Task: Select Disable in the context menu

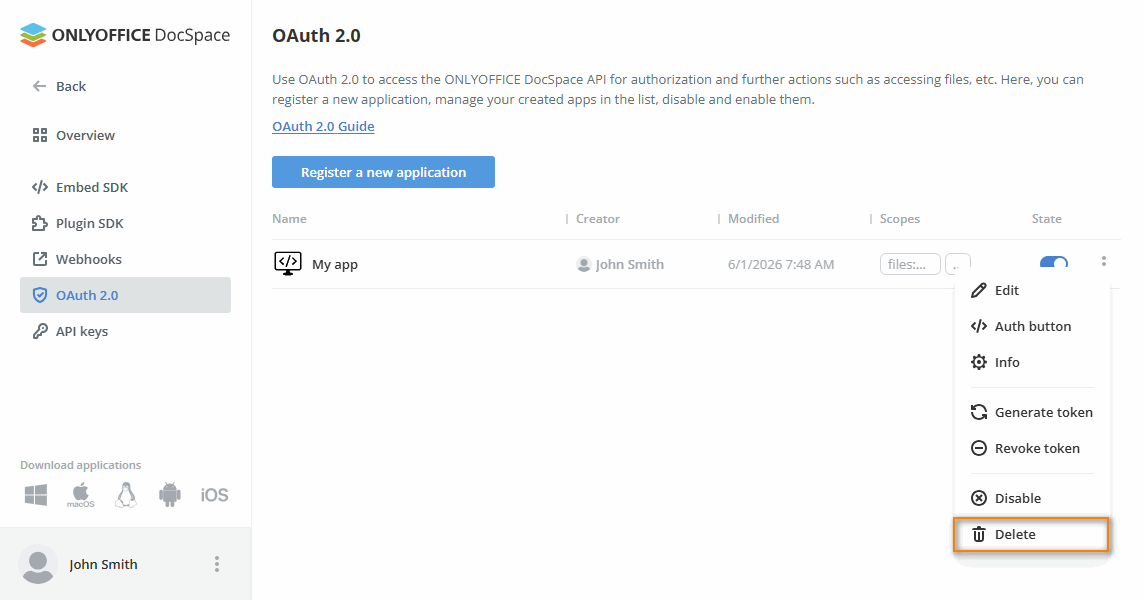Action: point(1032,499)
